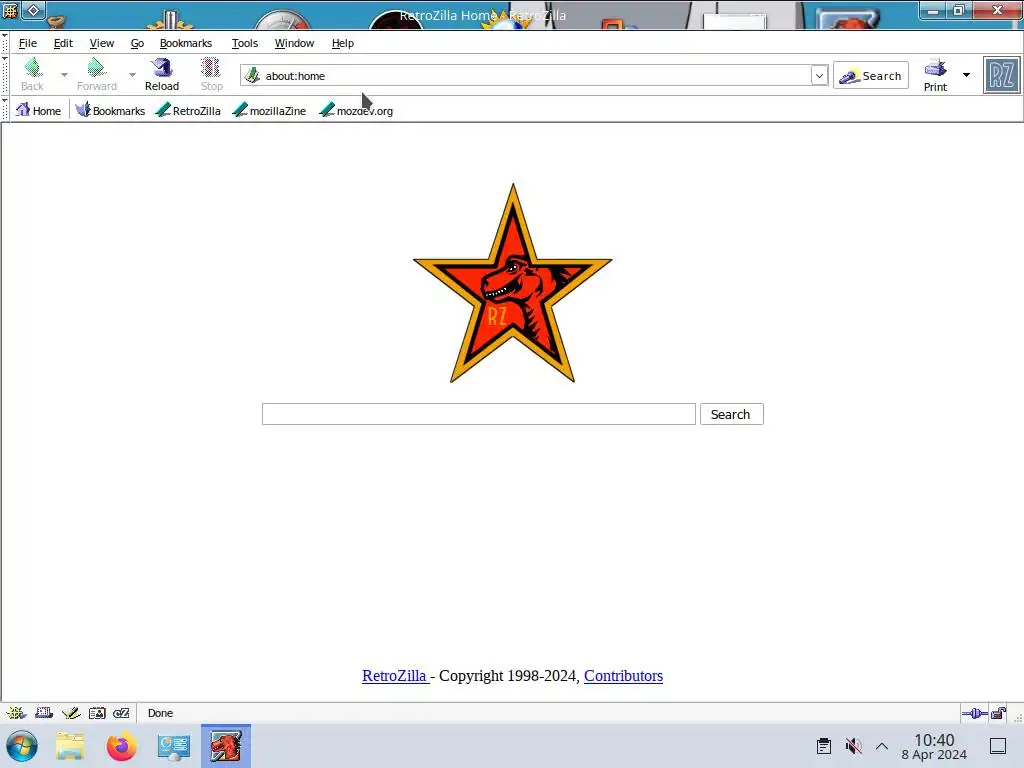Launch Firefox from the taskbar
The height and width of the screenshot is (768, 1024).
click(122, 746)
